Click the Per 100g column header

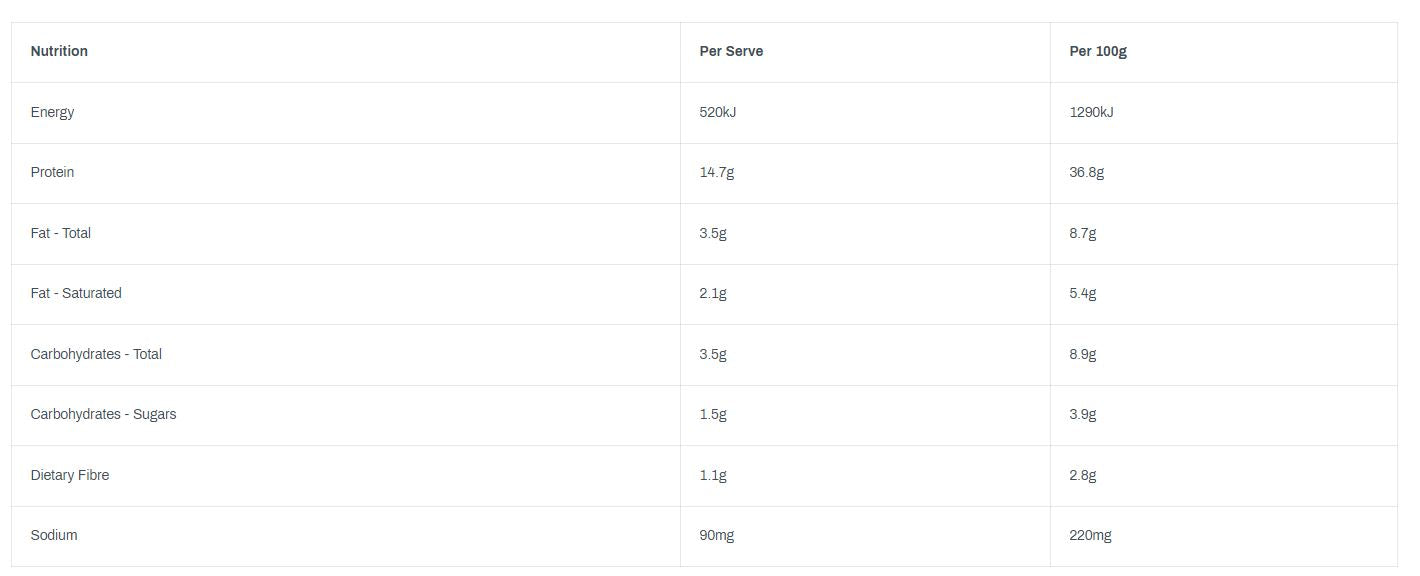pyautogui.click(x=1097, y=51)
